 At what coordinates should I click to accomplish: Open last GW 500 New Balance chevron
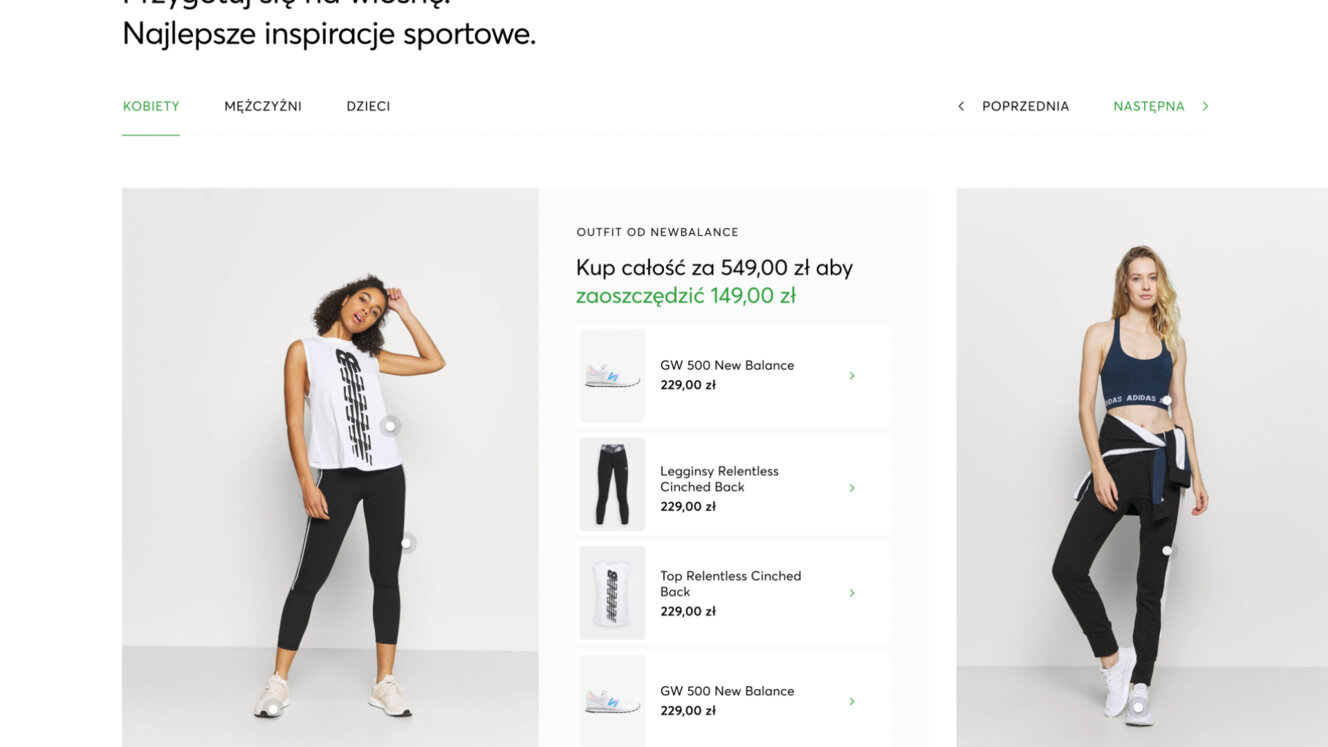coord(852,702)
